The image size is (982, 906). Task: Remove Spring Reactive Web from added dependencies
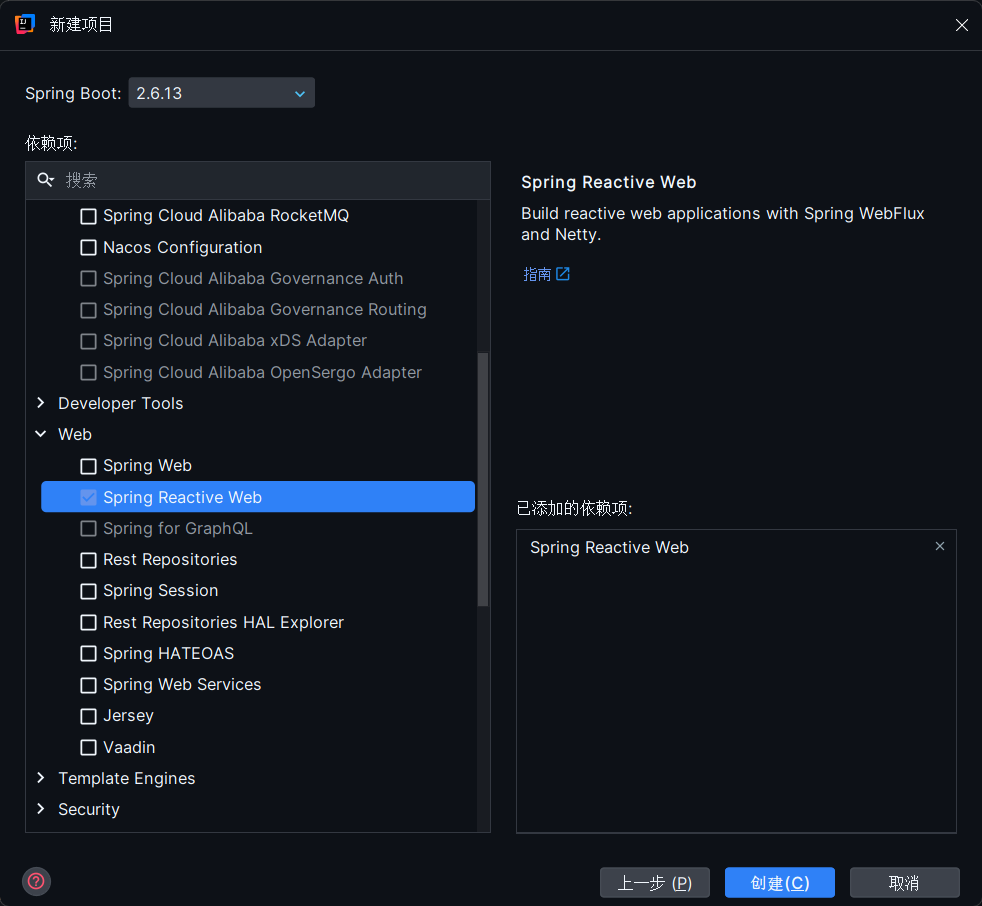point(939,546)
